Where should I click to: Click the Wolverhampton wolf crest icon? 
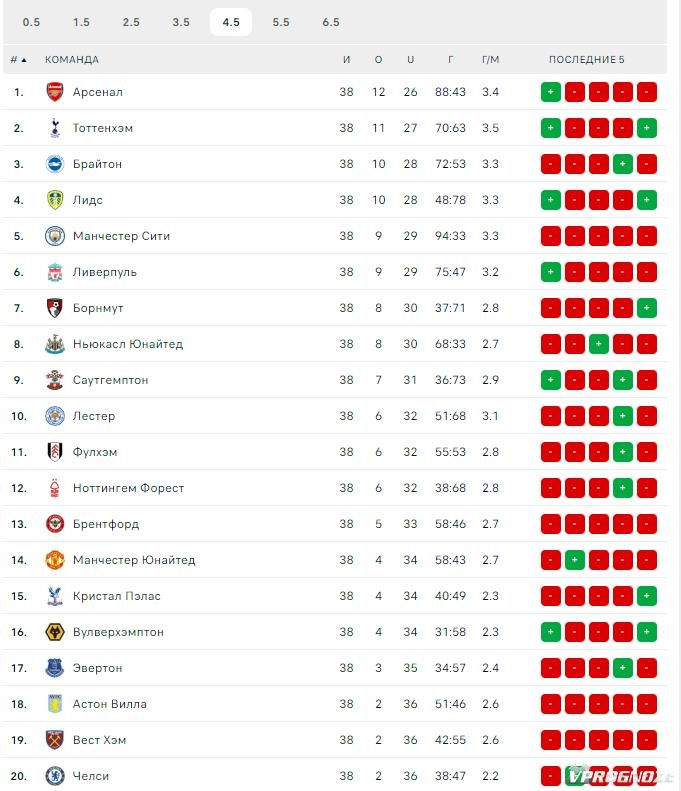(x=54, y=632)
